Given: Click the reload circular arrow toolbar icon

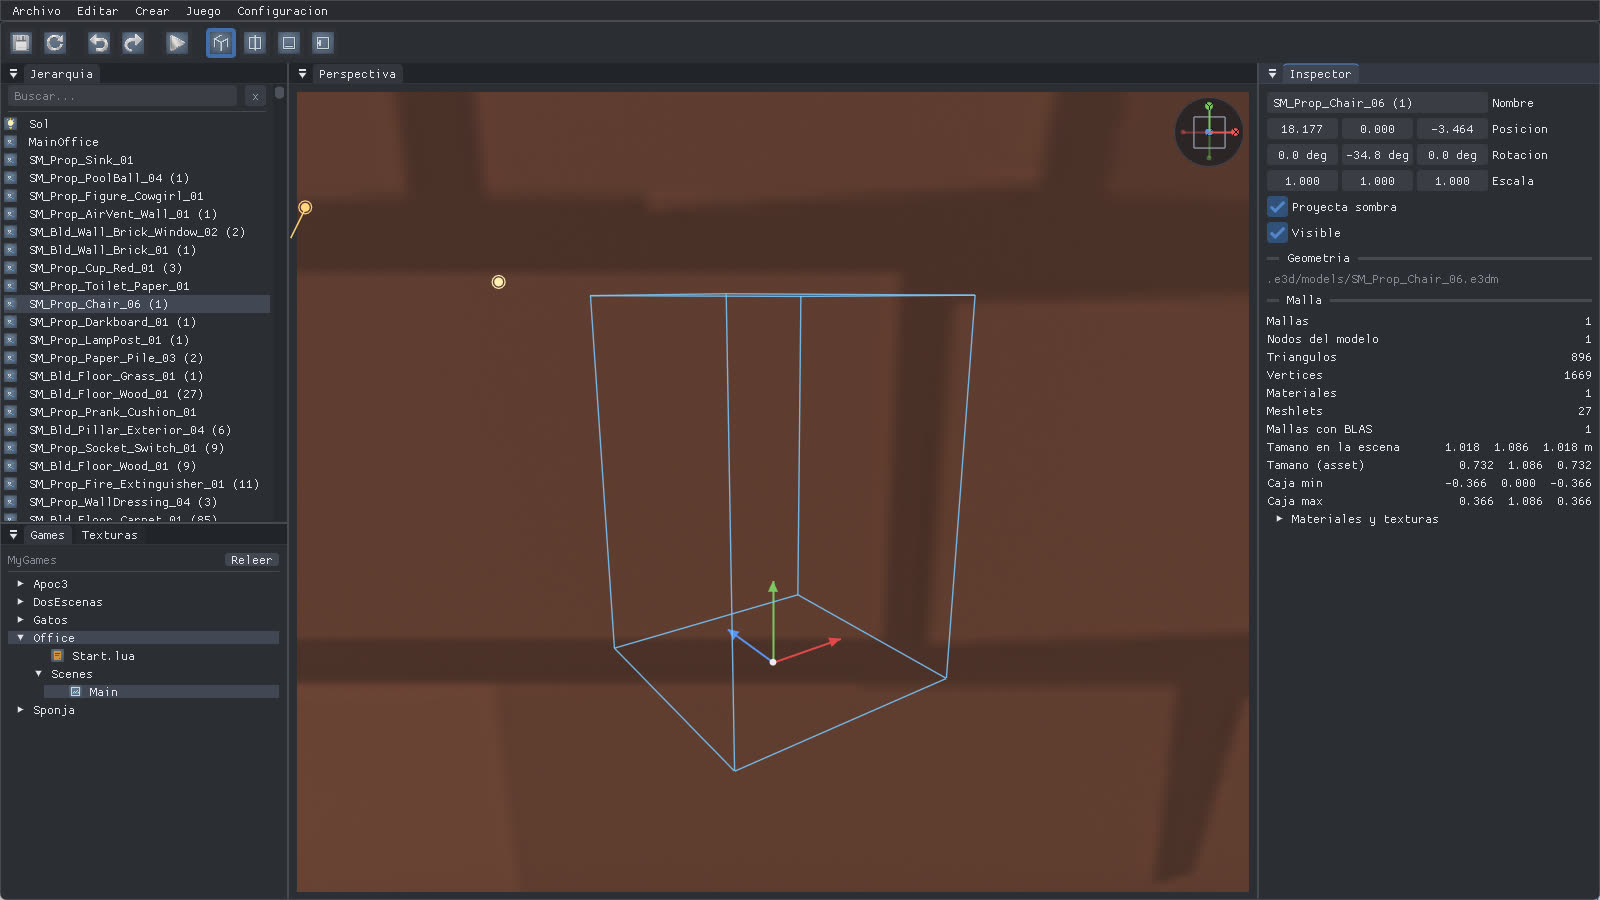Looking at the screenshot, I should click(x=55, y=43).
